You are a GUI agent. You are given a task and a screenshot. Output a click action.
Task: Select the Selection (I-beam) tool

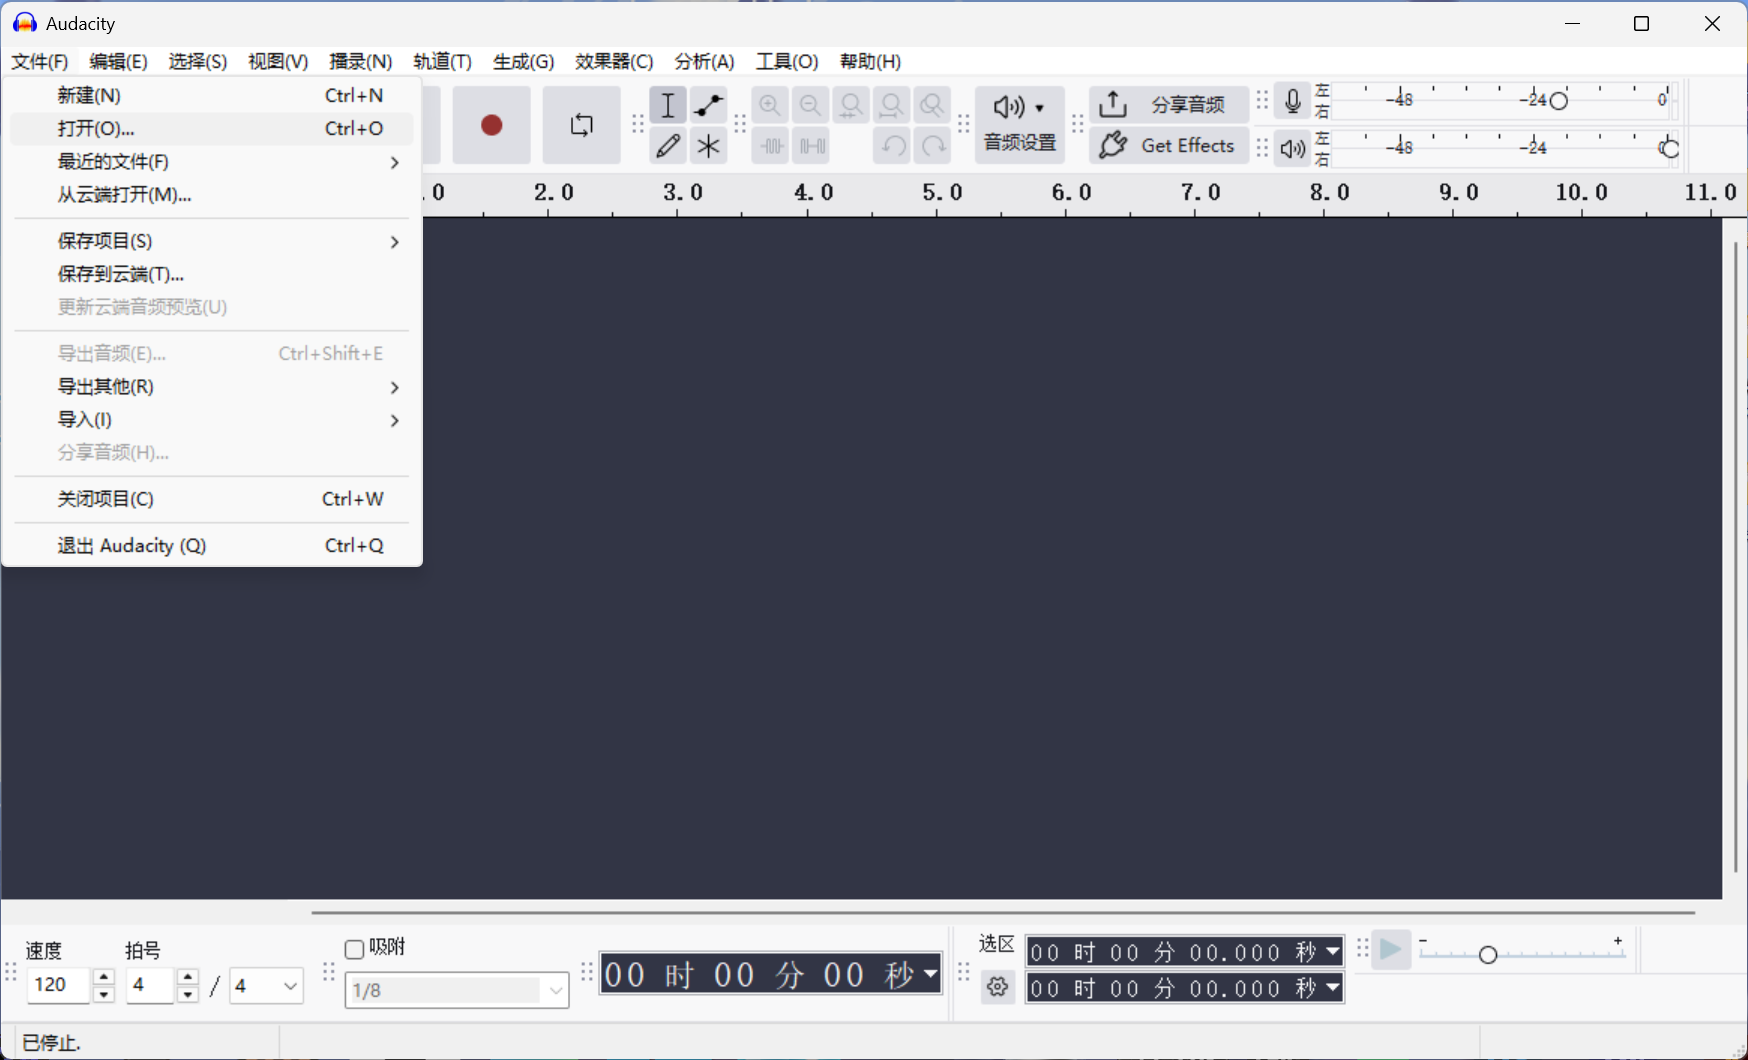(668, 105)
